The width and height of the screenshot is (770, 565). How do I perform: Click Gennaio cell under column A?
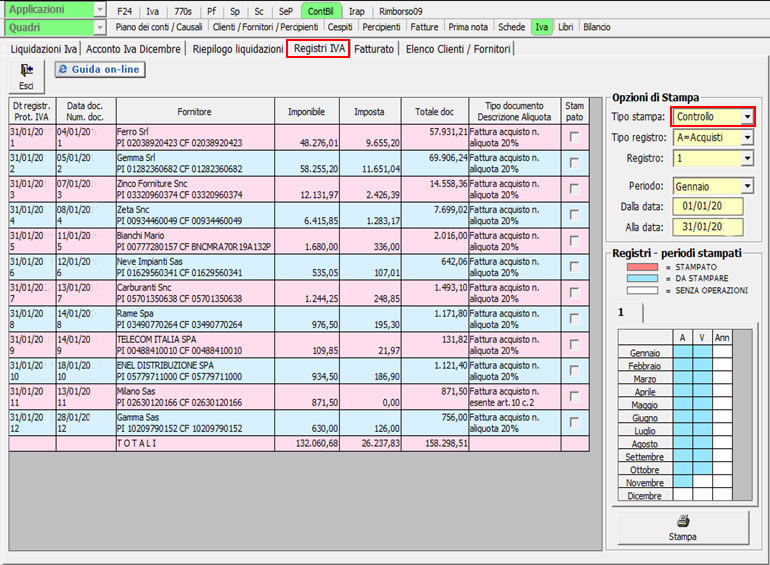[683, 351]
